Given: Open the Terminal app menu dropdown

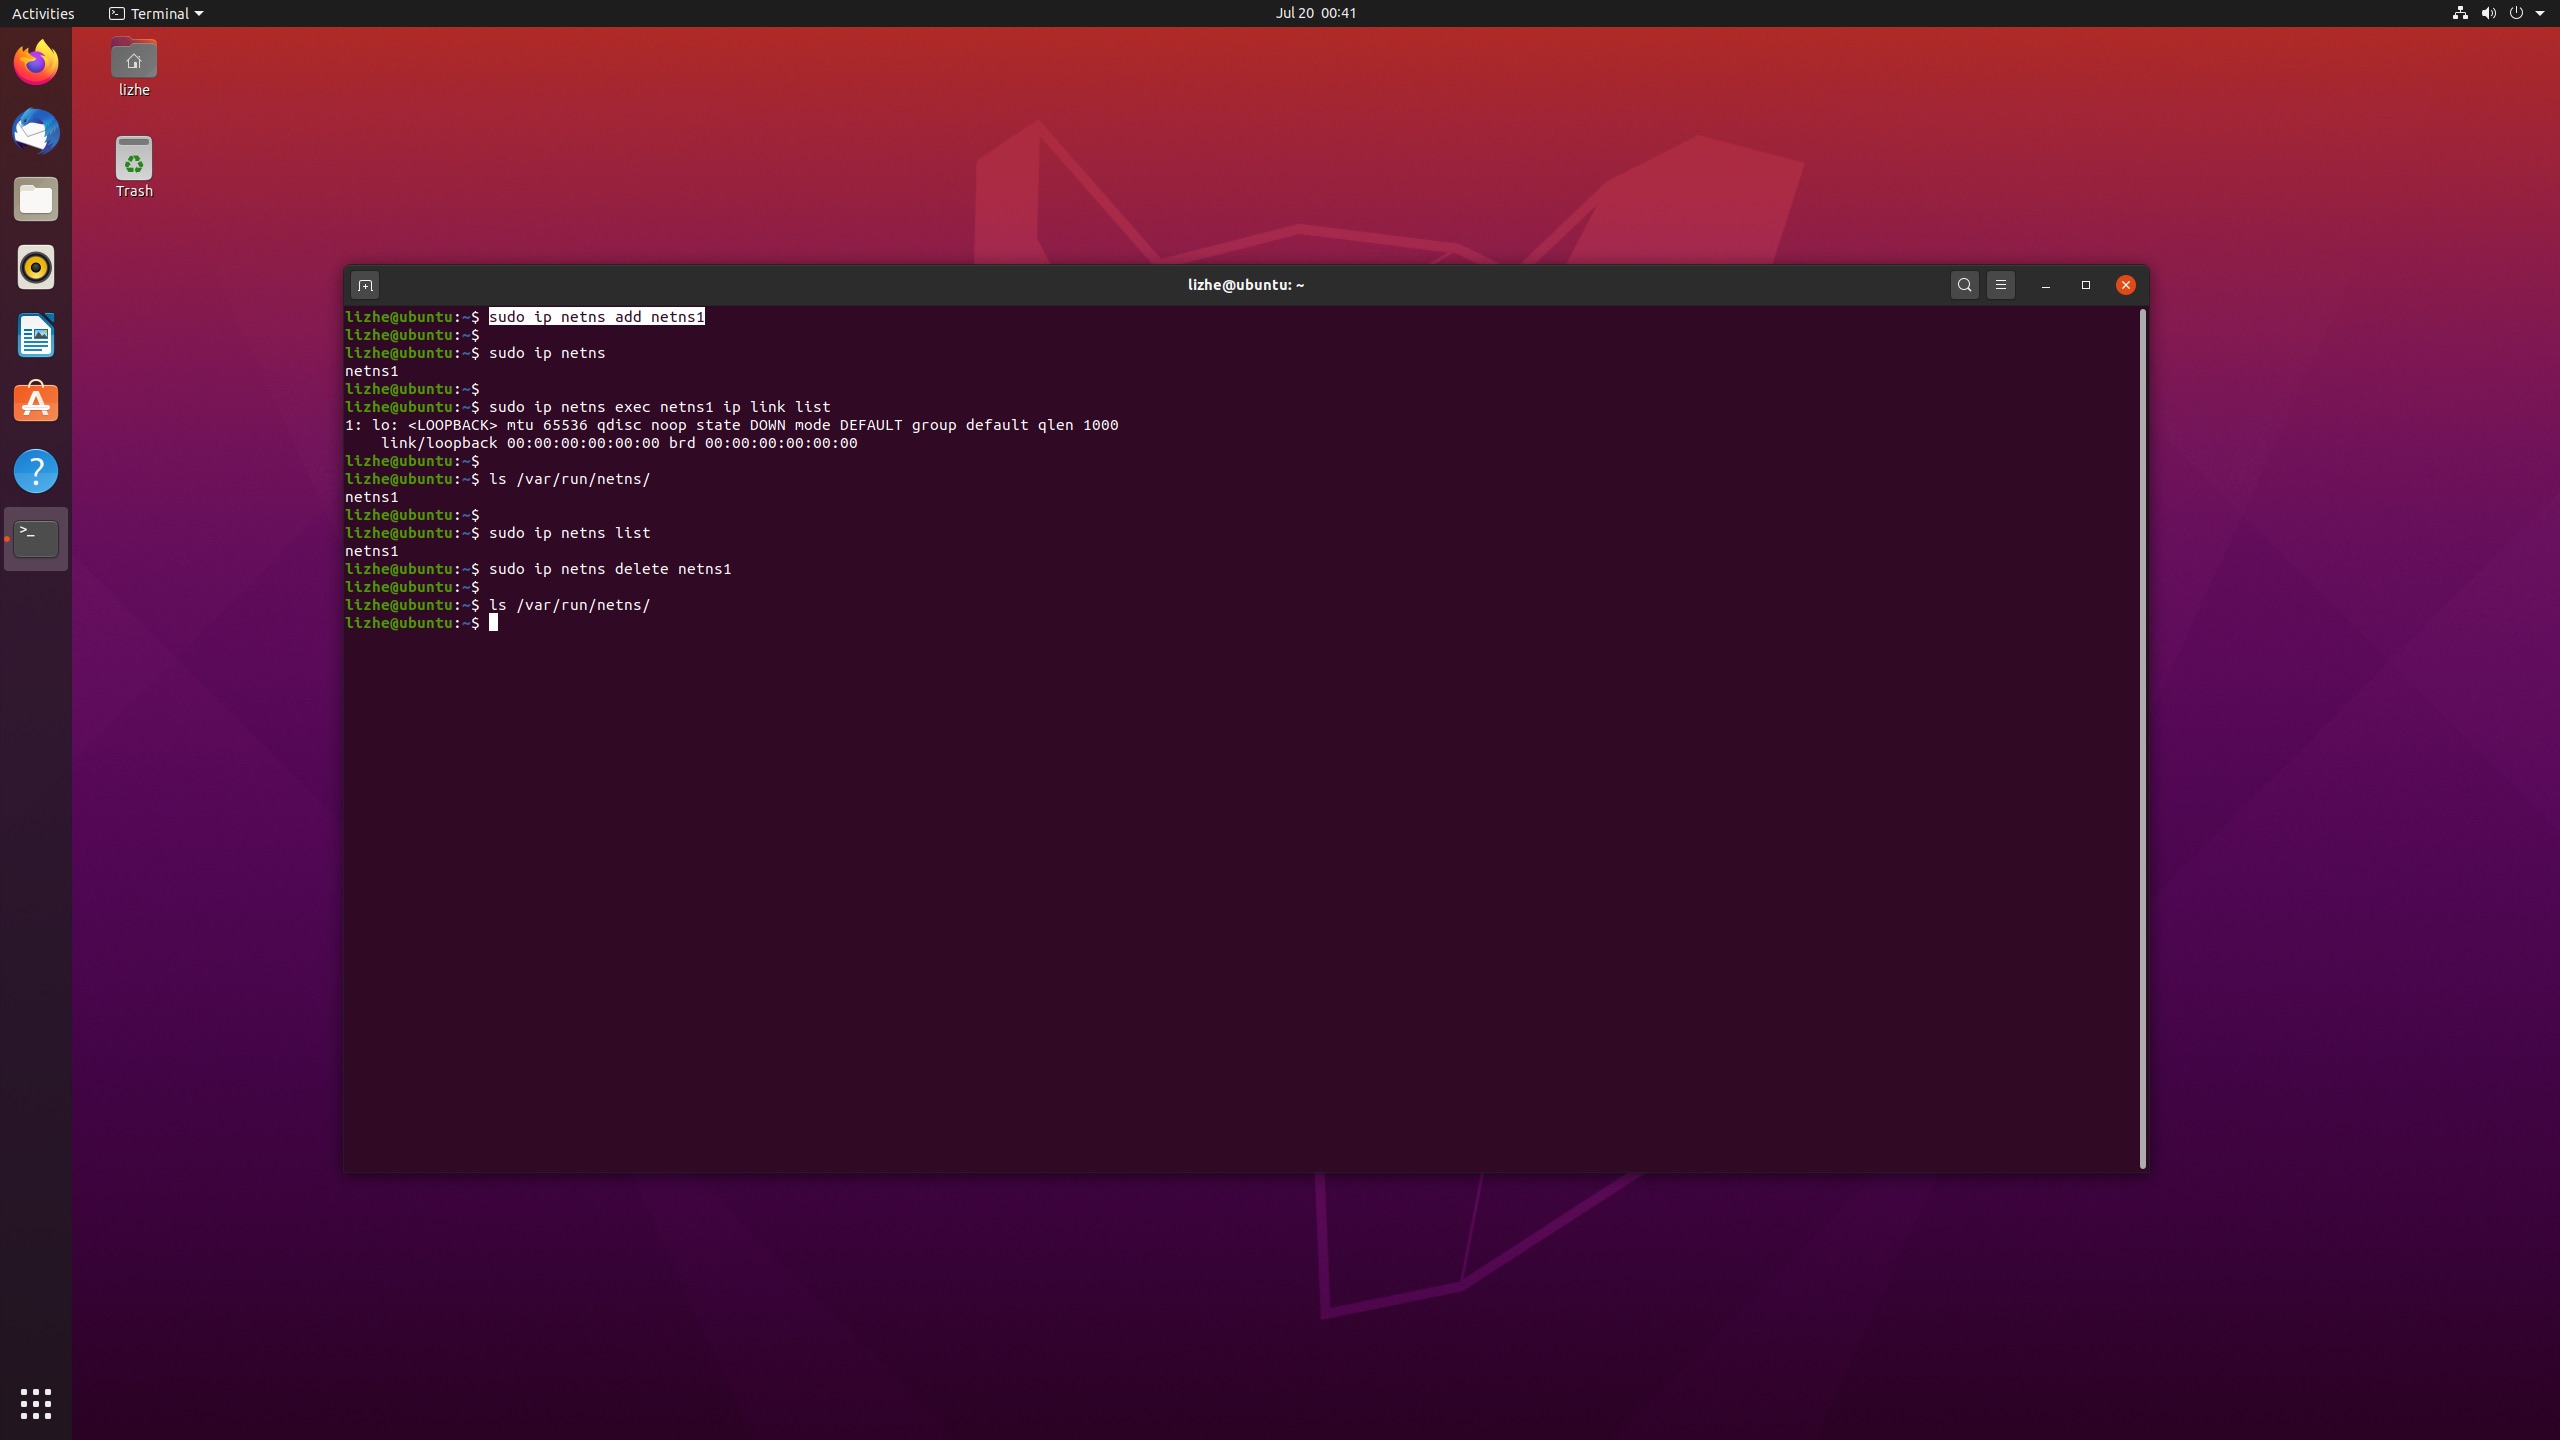Looking at the screenshot, I should tap(156, 13).
